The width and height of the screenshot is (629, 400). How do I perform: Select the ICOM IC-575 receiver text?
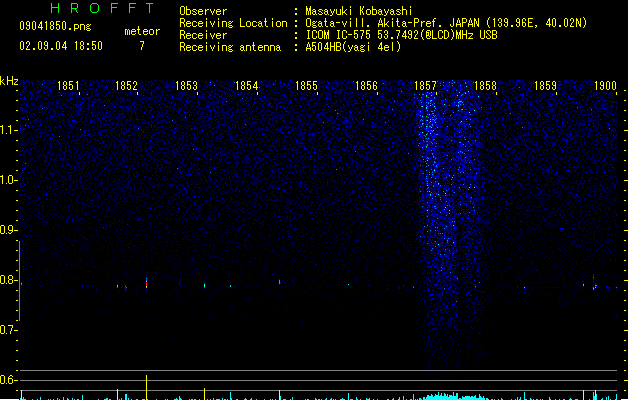click(402, 35)
